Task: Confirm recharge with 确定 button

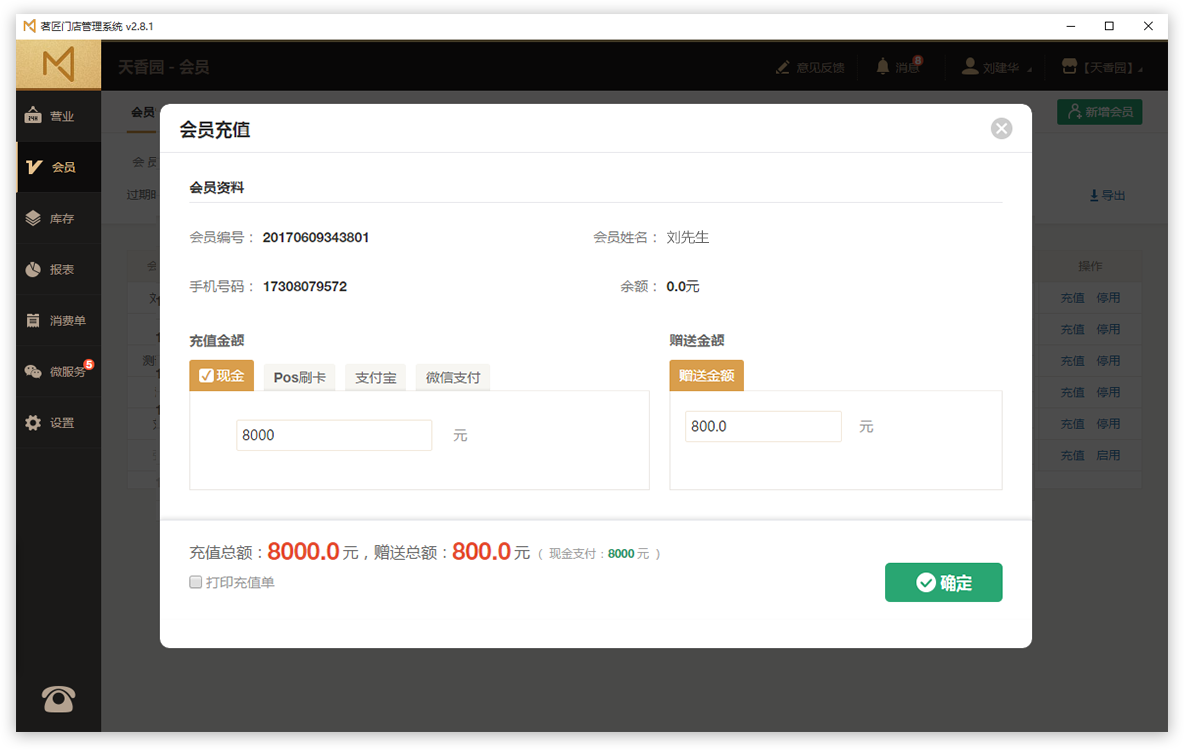Action: [x=943, y=583]
